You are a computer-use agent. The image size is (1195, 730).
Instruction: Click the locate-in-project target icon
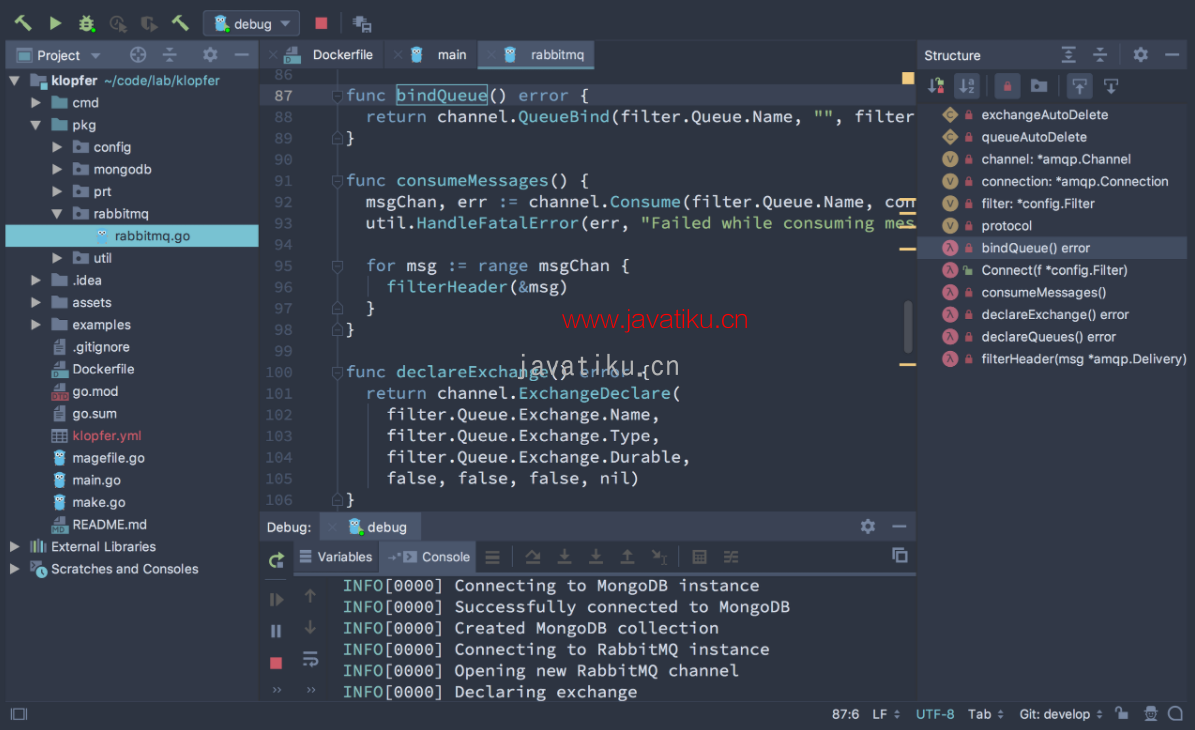138,55
